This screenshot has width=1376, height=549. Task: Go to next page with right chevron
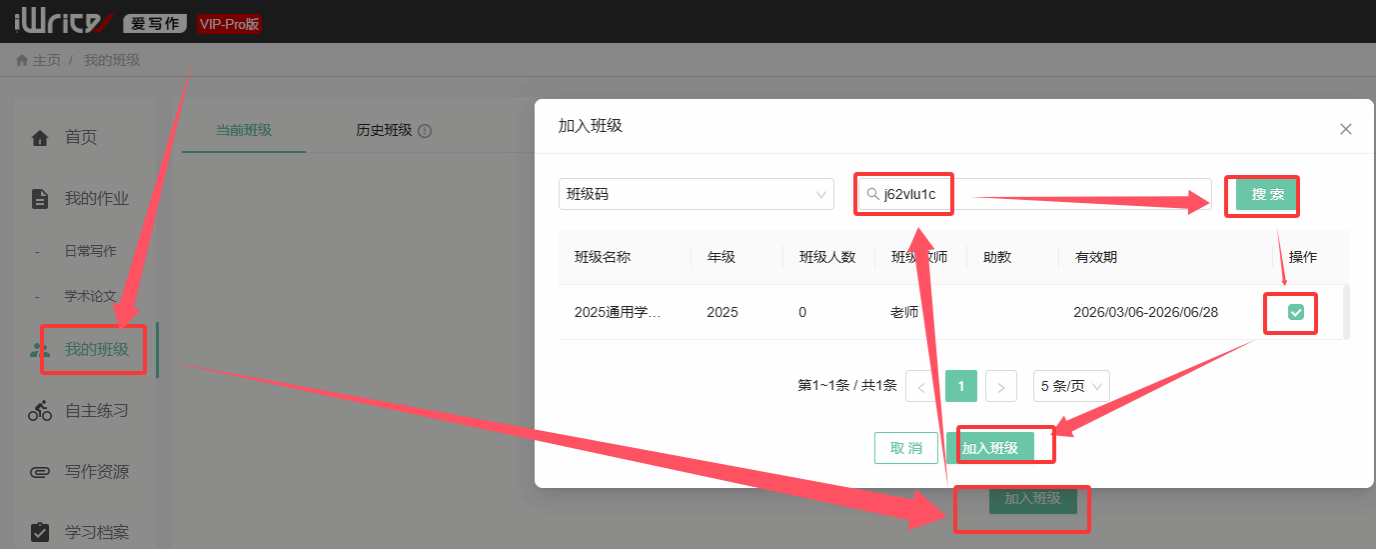coord(1001,386)
